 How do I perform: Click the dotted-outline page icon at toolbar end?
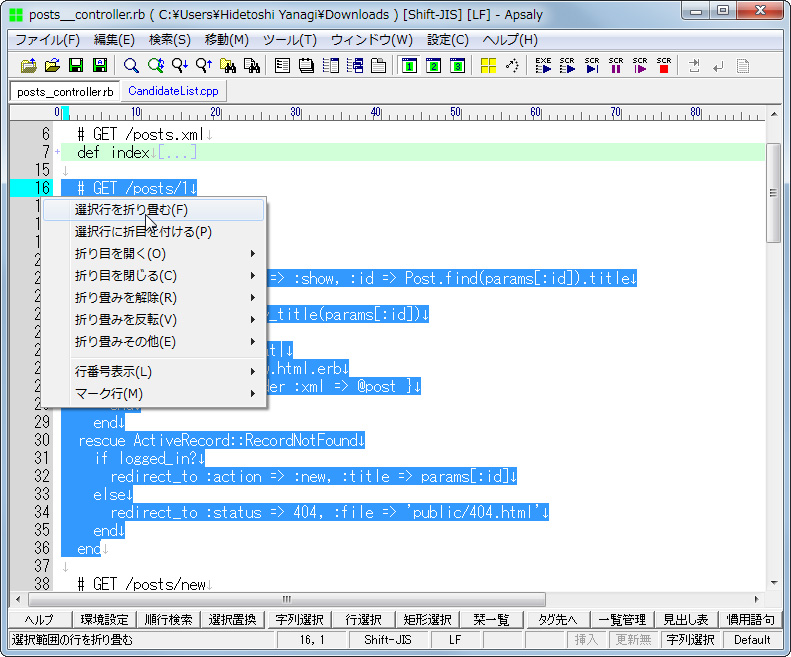743,66
